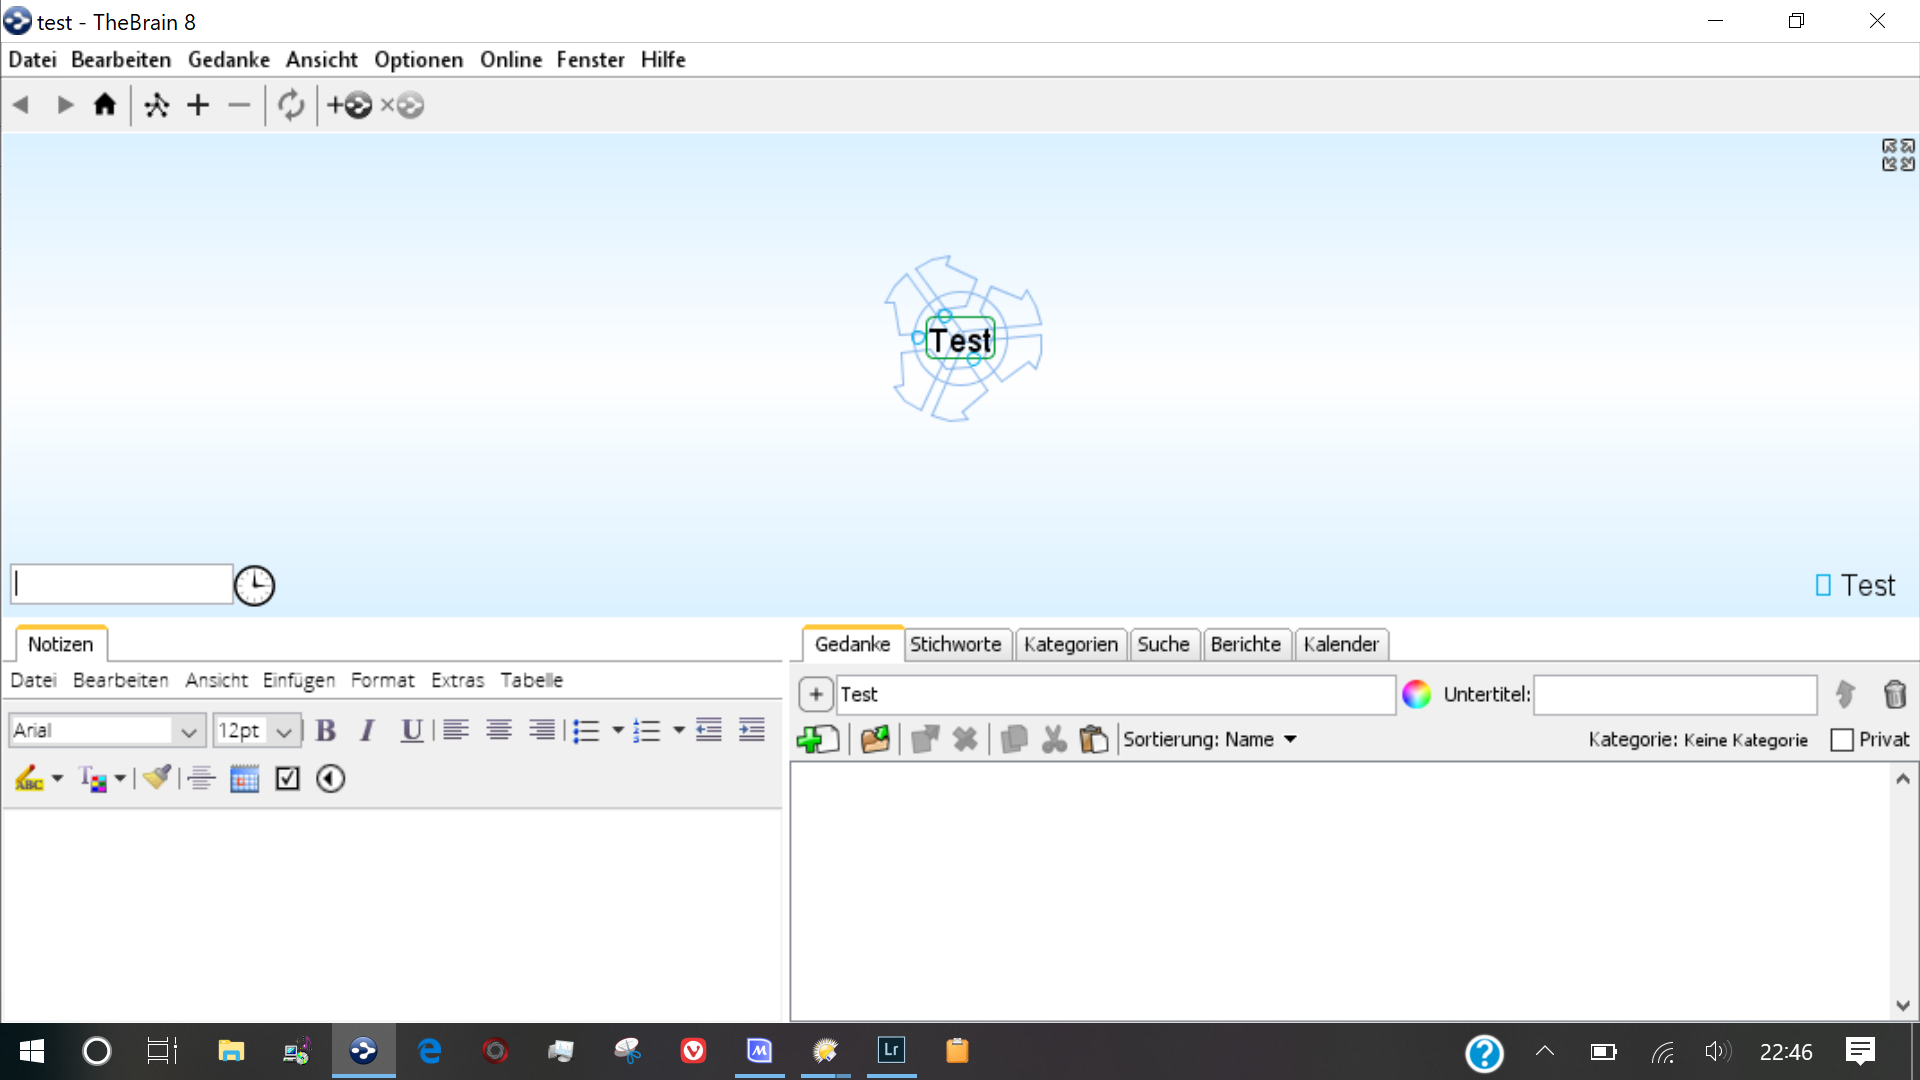Open the Arial font dropdown
This screenshot has height=1080, width=1920.
(188, 732)
